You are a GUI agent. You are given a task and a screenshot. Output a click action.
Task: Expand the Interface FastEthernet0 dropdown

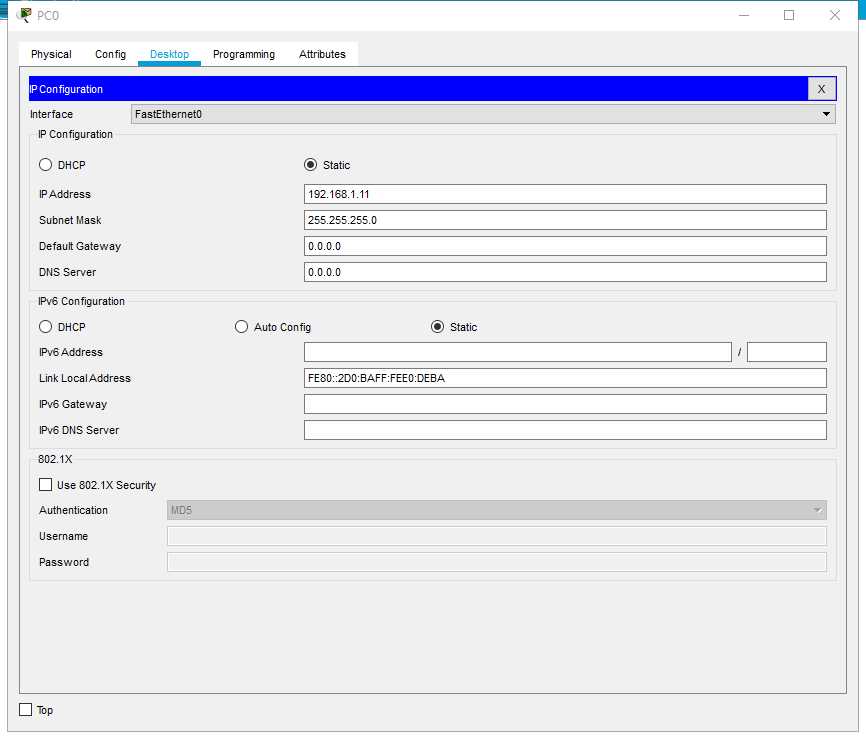point(483,114)
